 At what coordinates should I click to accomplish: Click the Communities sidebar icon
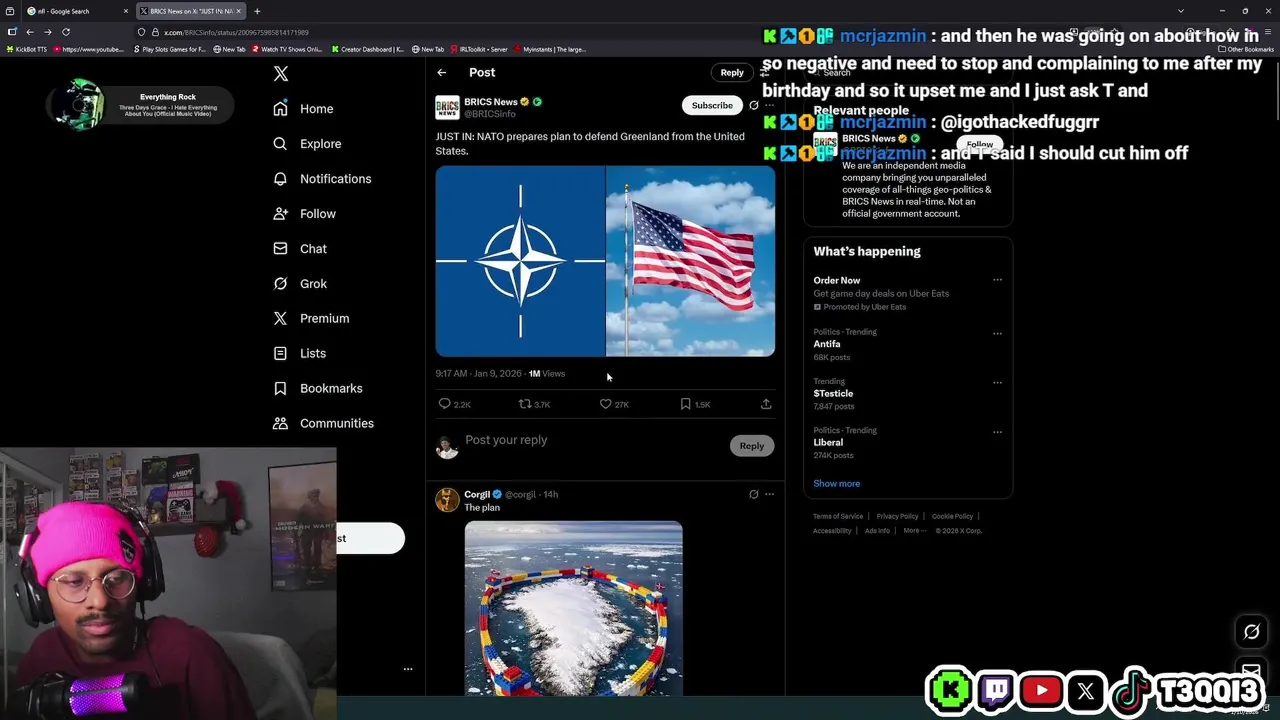[x=281, y=424]
